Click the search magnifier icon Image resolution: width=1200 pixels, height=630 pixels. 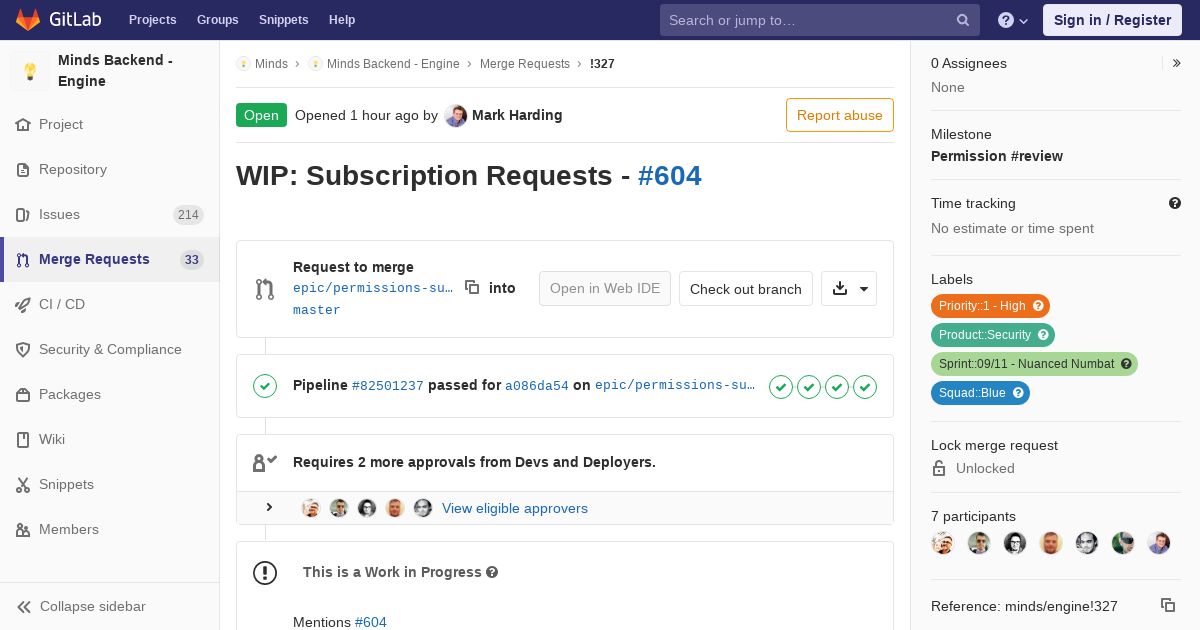(x=962, y=20)
